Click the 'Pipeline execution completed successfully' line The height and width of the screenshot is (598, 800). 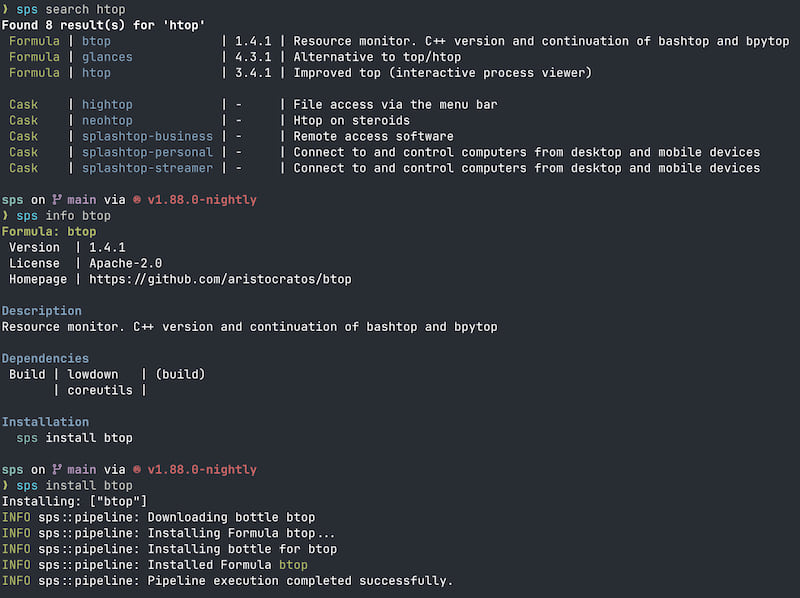pos(228,581)
